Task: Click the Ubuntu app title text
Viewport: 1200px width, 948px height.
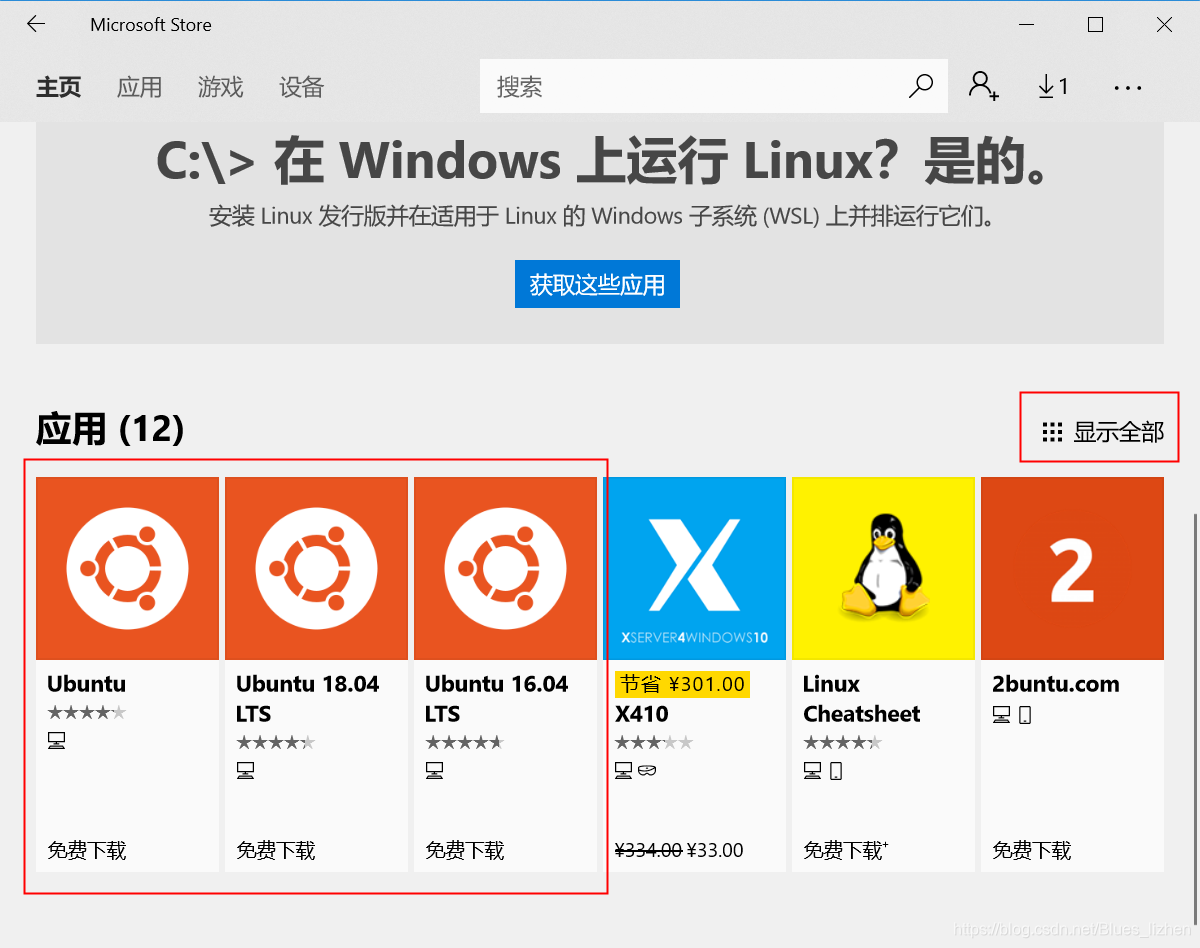Action: (x=86, y=684)
